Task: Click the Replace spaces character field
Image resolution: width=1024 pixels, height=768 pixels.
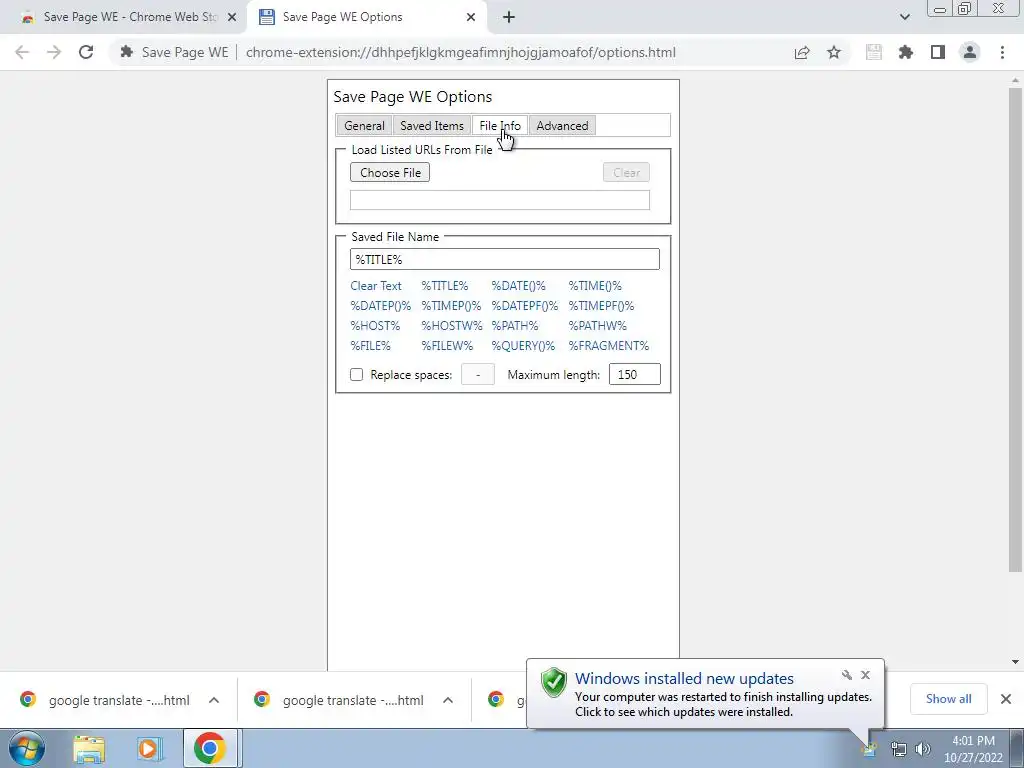Action: point(478,374)
